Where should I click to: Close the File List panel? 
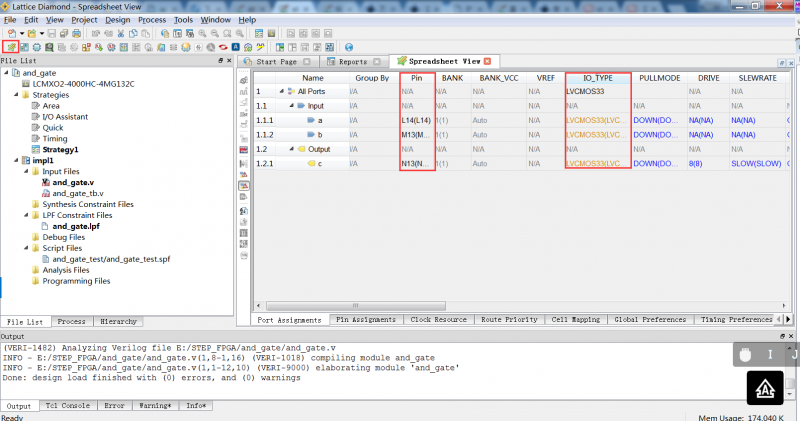pyautogui.click(x=229, y=60)
